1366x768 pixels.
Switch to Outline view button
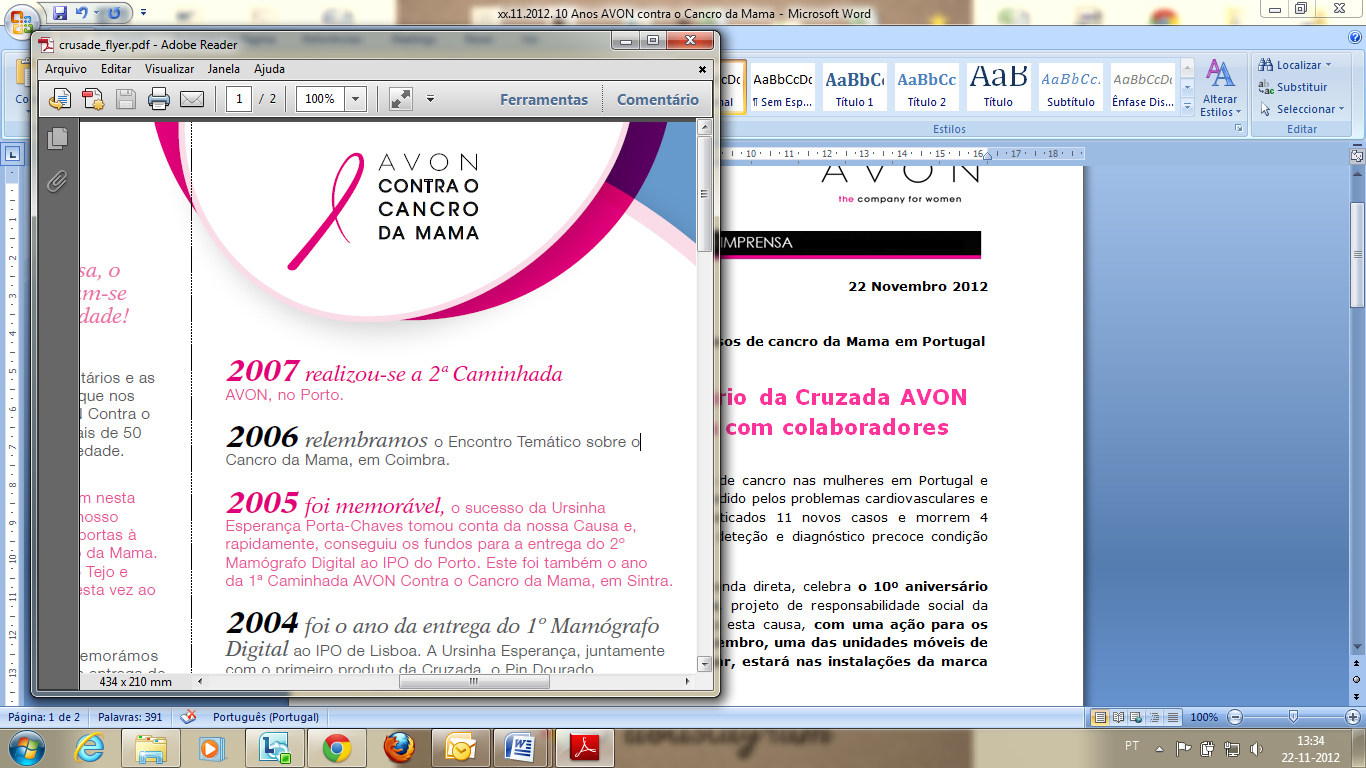[x=1156, y=717]
